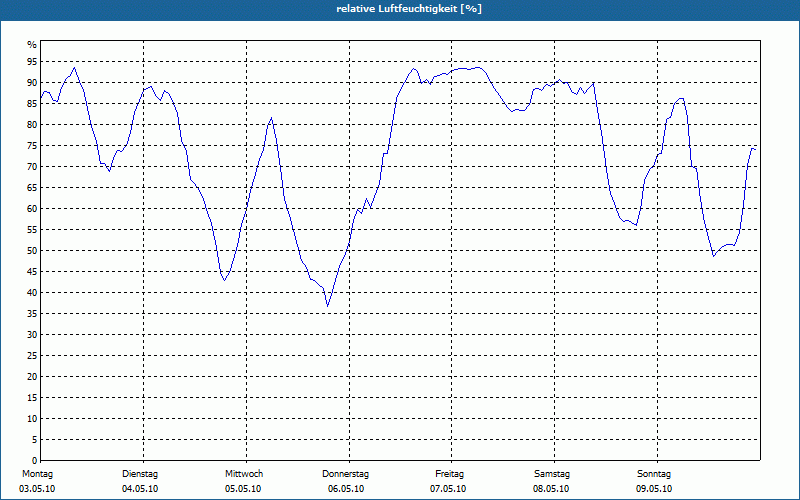Select the y-axis value 10
The image size is (800, 500).
pyautogui.click(x=32, y=418)
